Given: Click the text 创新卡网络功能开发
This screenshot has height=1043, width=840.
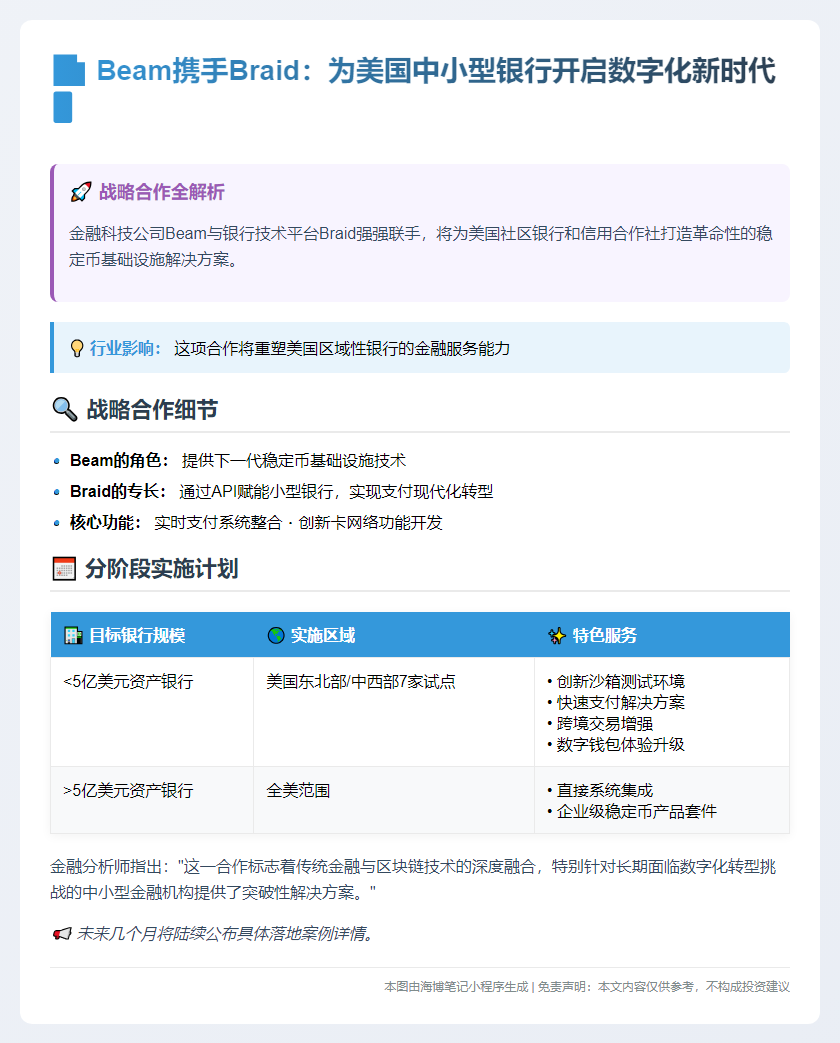Looking at the screenshot, I should tap(370, 523).
